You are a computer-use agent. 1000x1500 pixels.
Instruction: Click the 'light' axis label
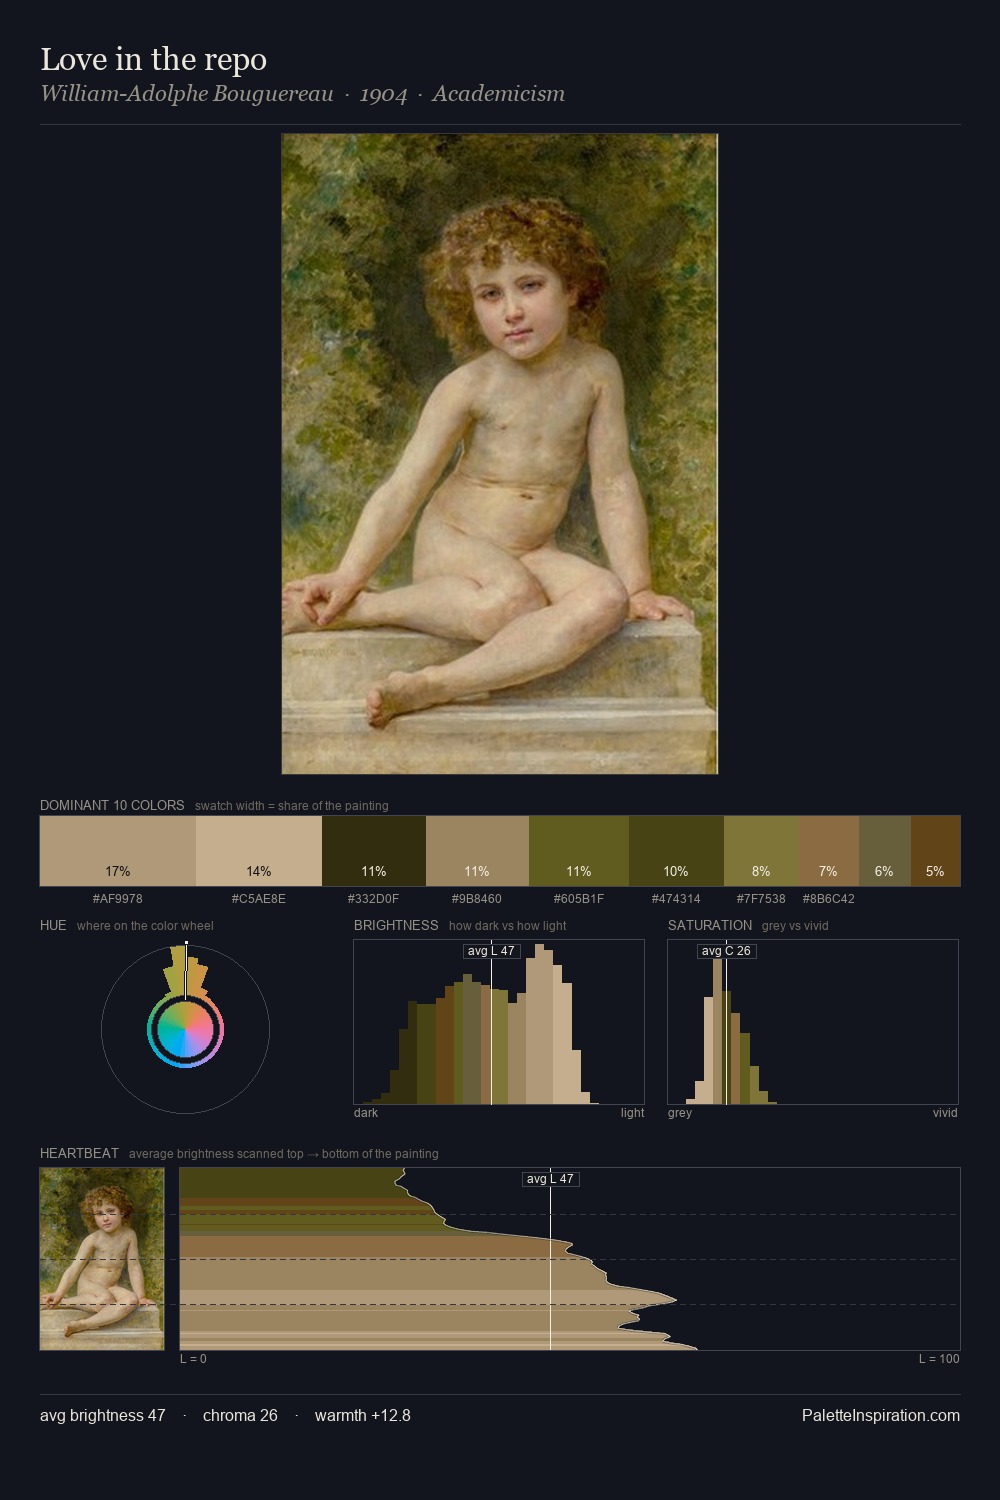click(633, 1113)
